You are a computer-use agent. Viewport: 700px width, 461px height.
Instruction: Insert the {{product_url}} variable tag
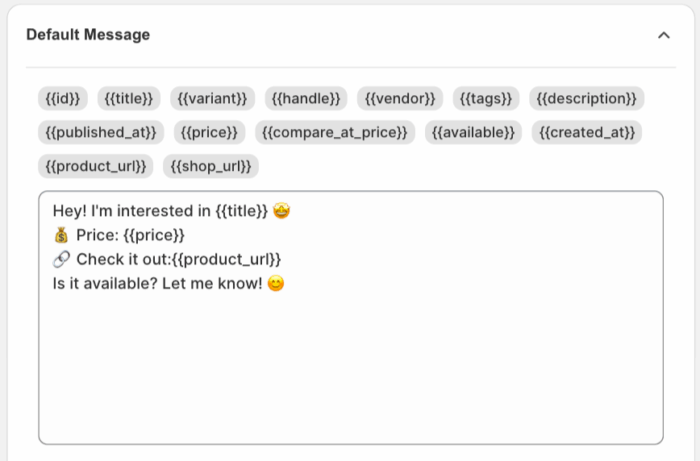[x=95, y=166]
